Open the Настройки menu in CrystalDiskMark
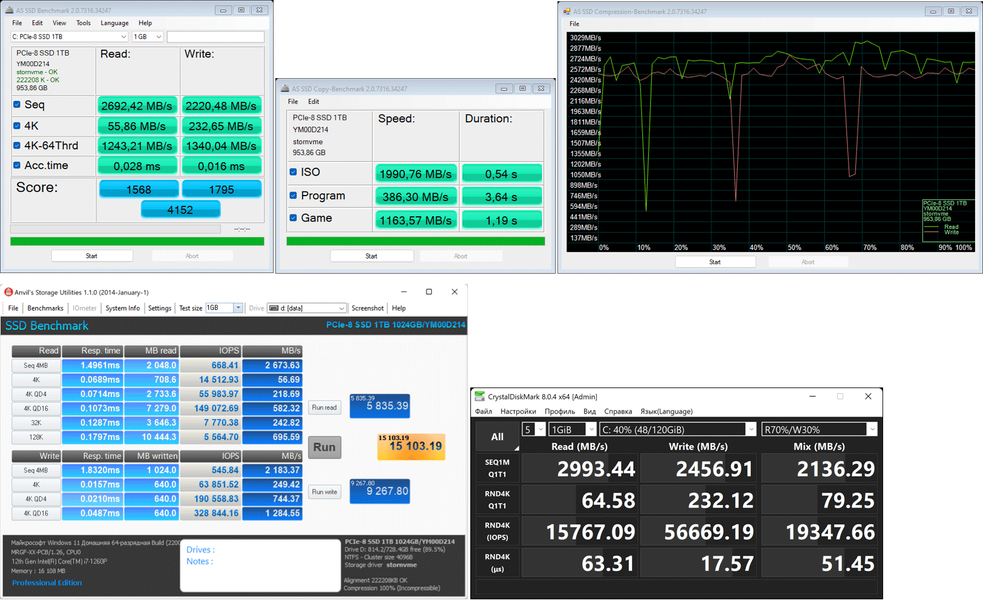983x600 pixels. coord(517,411)
